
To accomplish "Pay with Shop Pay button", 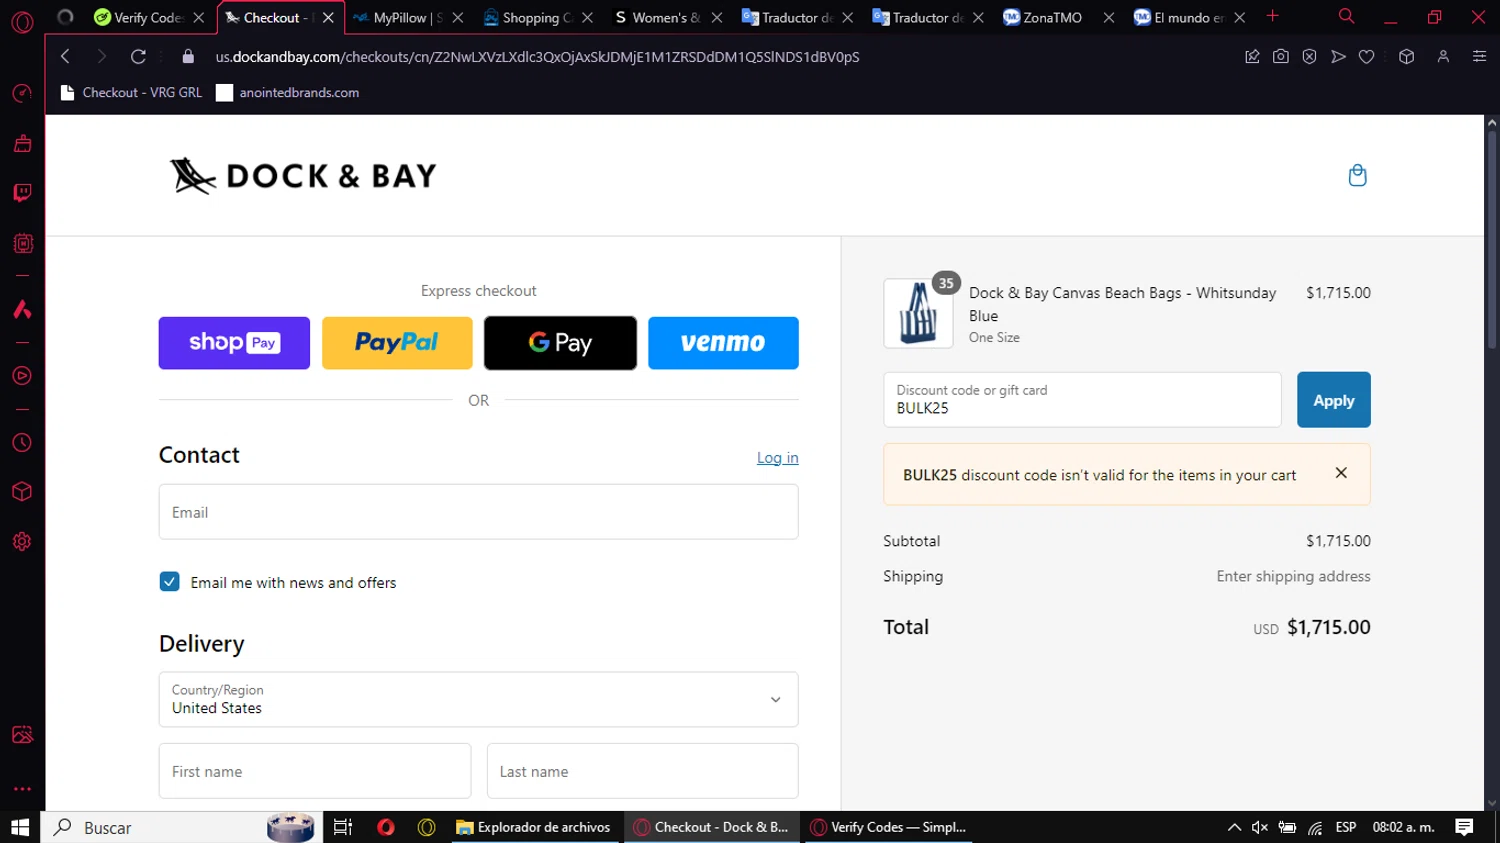I will [x=234, y=343].
